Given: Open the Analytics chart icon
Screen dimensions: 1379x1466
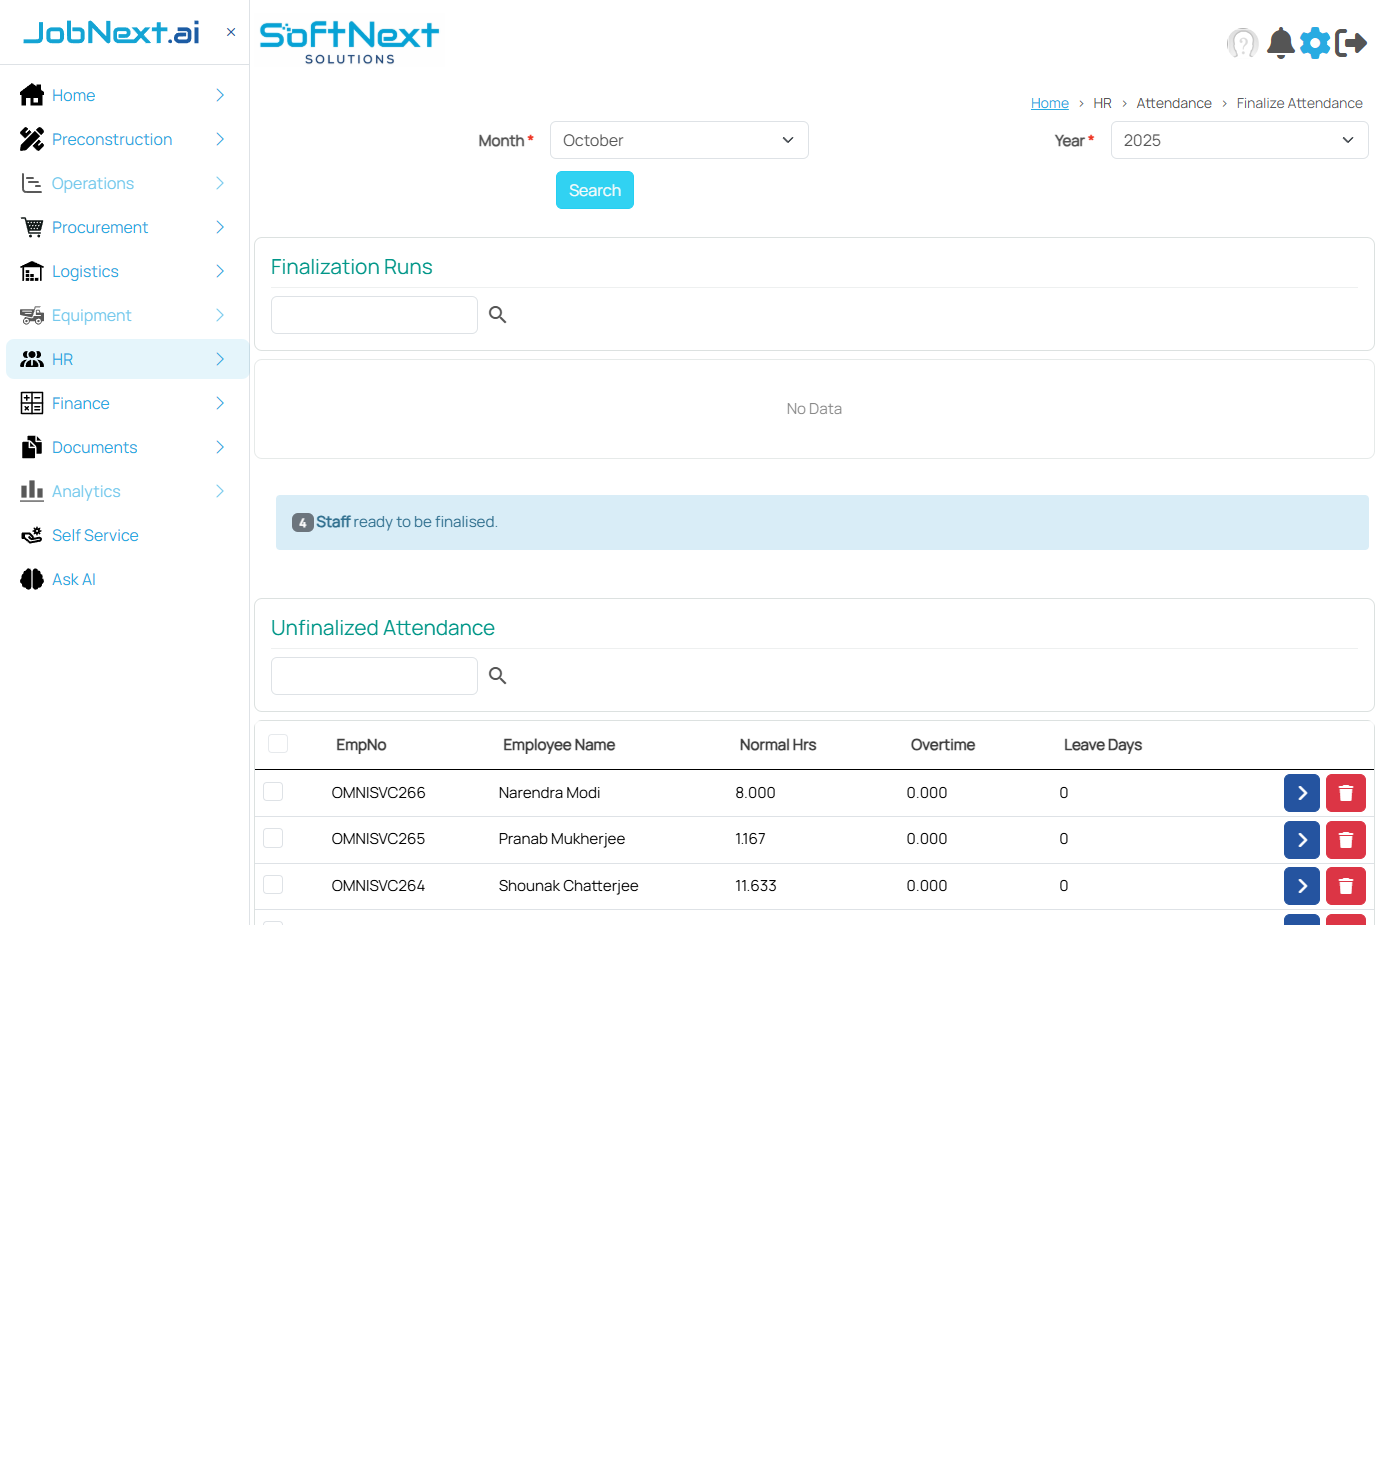Looking at the screenshot, I should click(31, 491).
